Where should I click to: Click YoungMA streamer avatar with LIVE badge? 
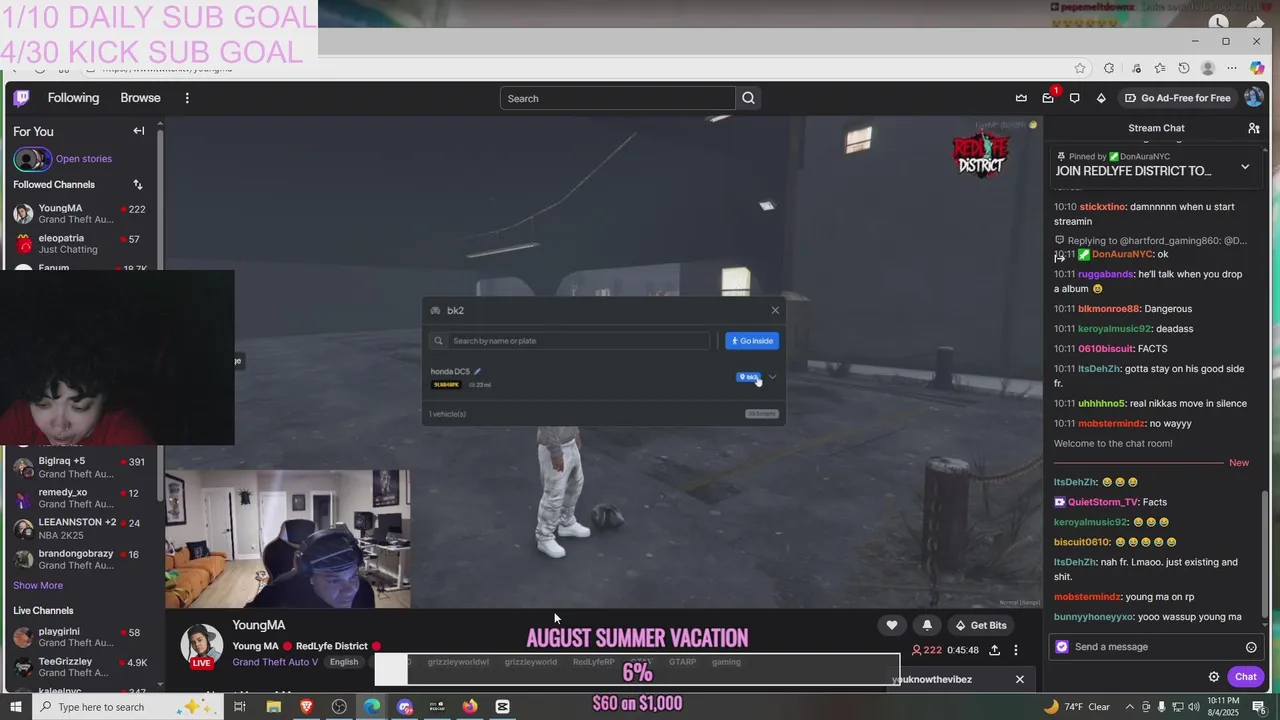(x=201, y=646)
